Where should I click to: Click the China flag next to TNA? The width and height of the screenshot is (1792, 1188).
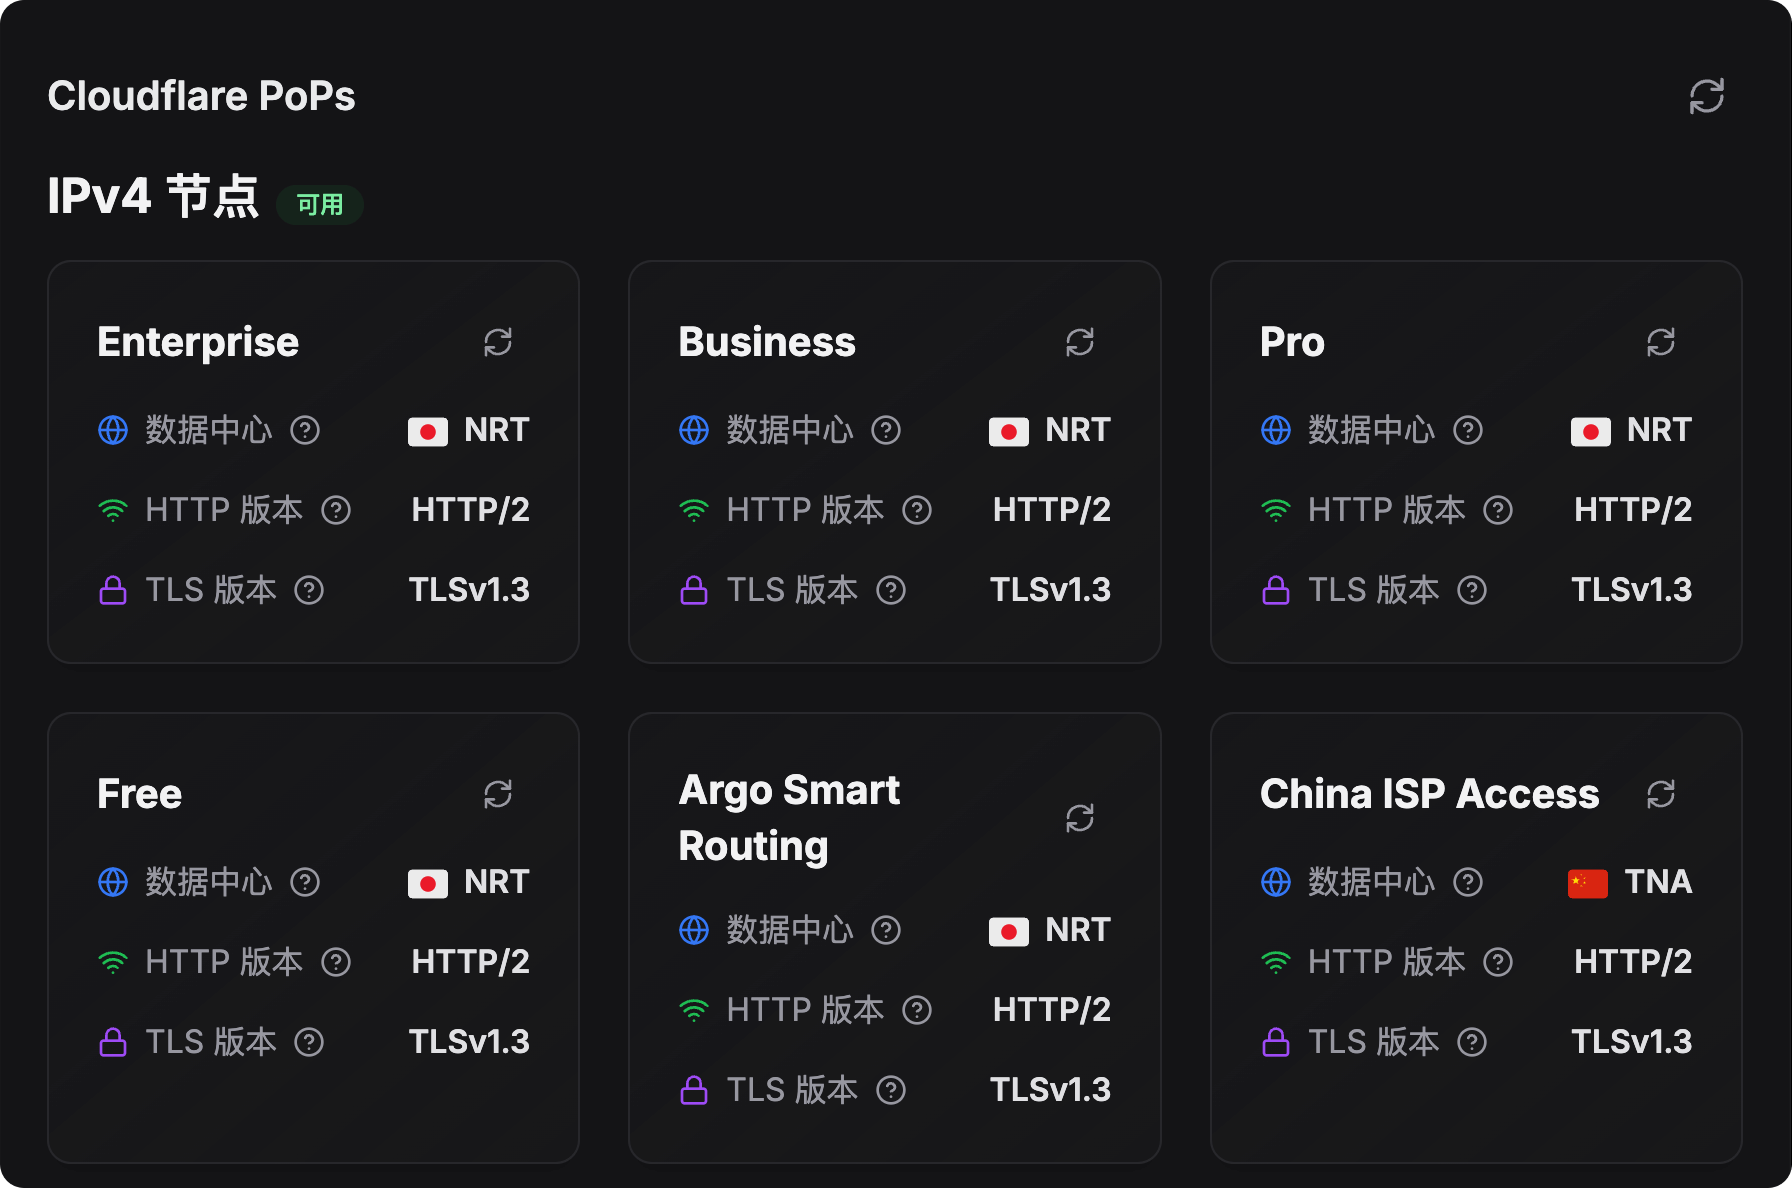click(1587, 883)
